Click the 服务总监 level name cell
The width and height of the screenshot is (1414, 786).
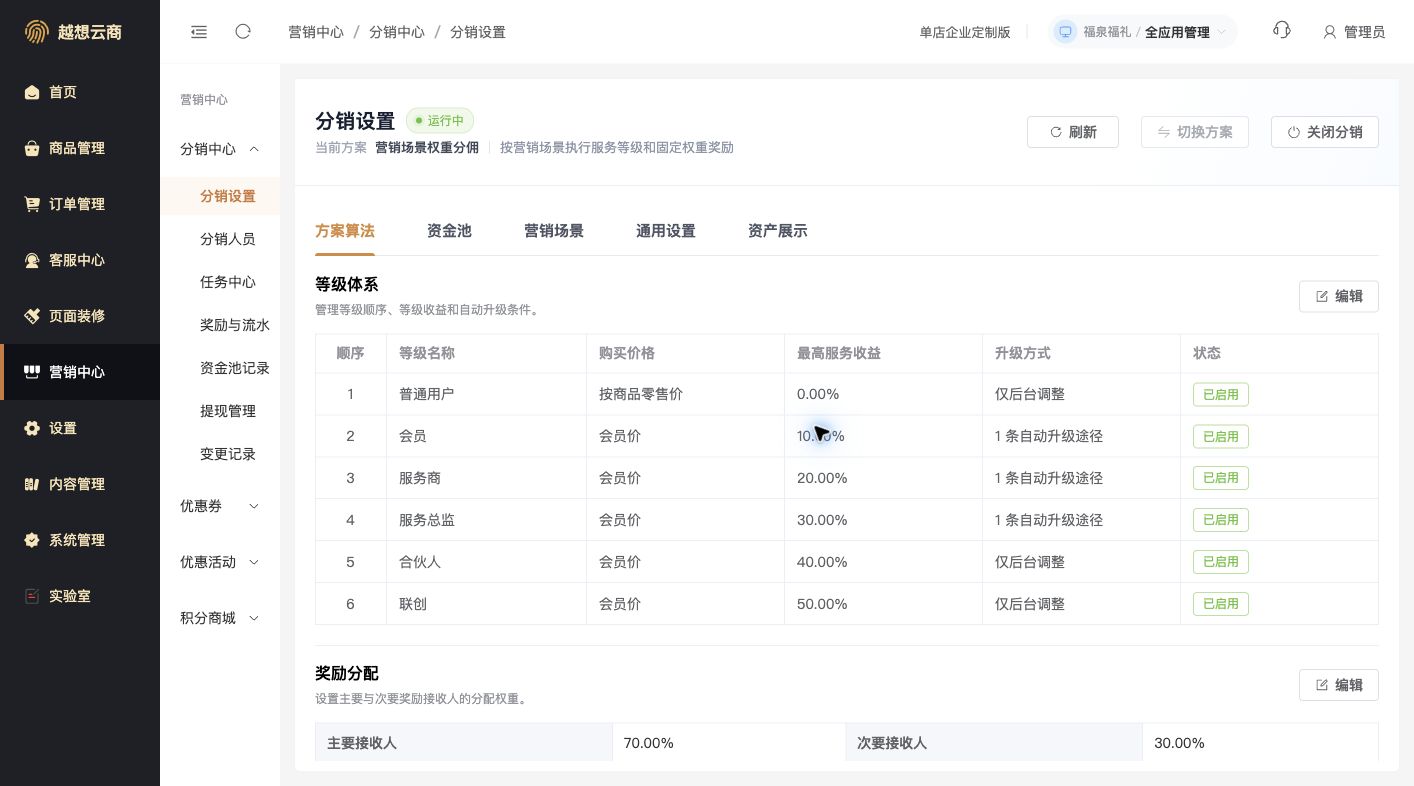tap(486, 520)
